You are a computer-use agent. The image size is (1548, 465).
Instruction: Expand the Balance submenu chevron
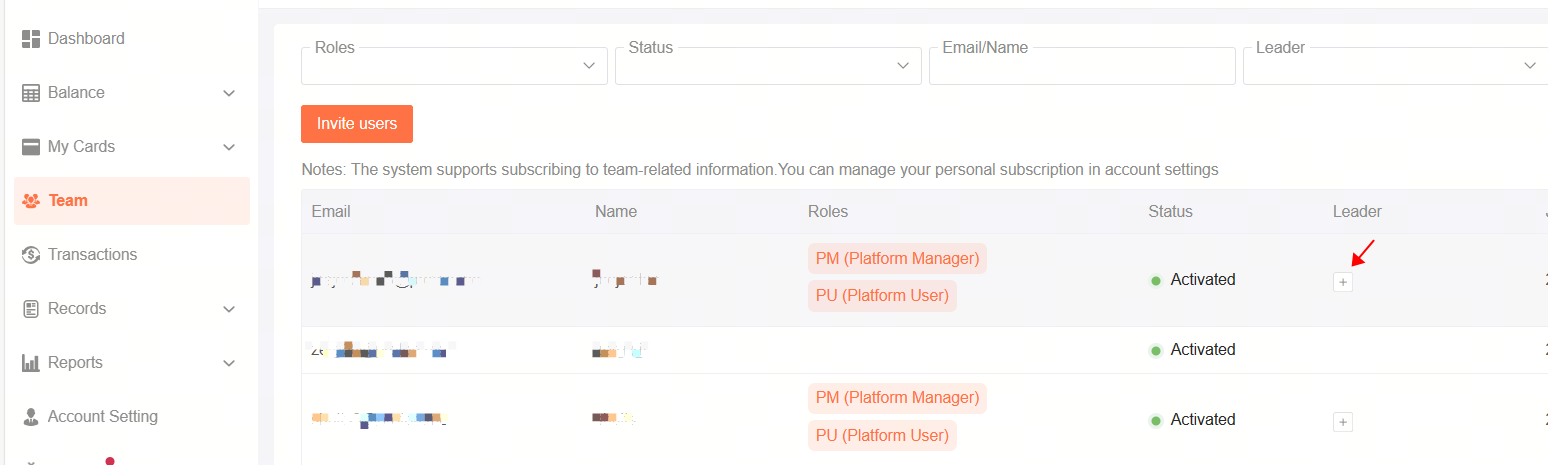[x=229, y=93]
